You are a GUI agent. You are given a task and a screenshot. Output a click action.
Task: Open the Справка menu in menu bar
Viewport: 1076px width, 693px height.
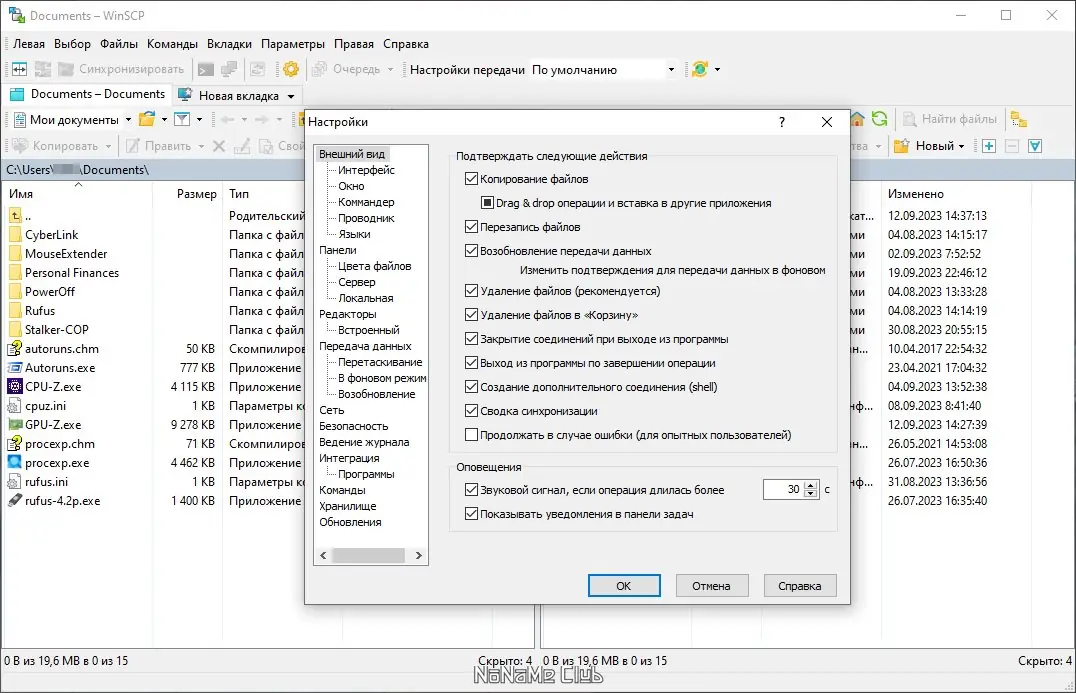[406, 44]
